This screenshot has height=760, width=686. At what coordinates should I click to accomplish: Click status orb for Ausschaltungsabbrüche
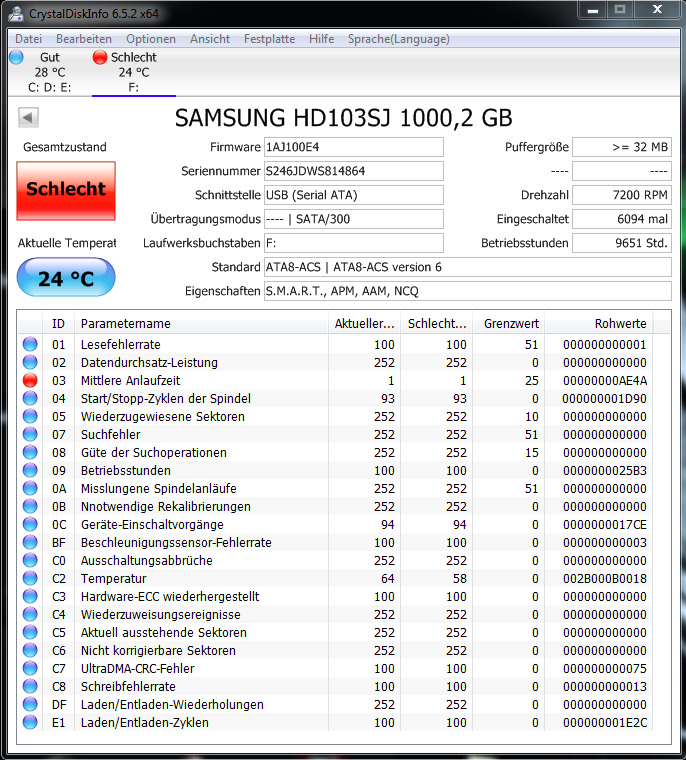[x=30, y=560]
